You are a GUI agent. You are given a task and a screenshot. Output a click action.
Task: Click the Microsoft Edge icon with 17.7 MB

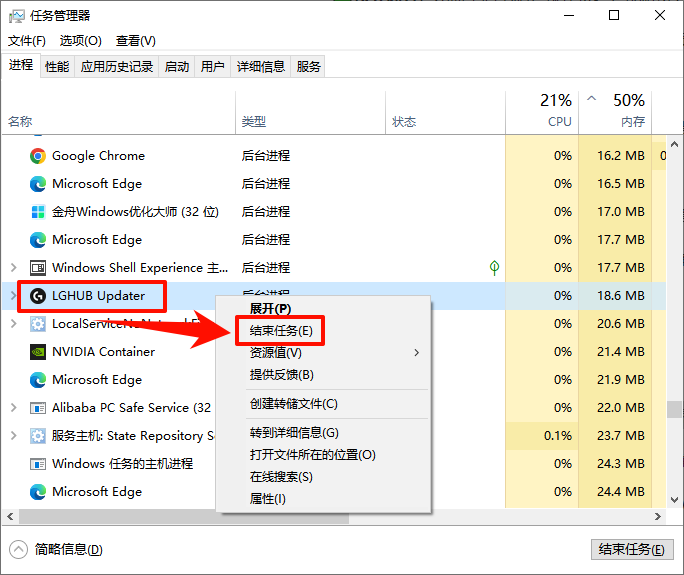tap(38, 240)
